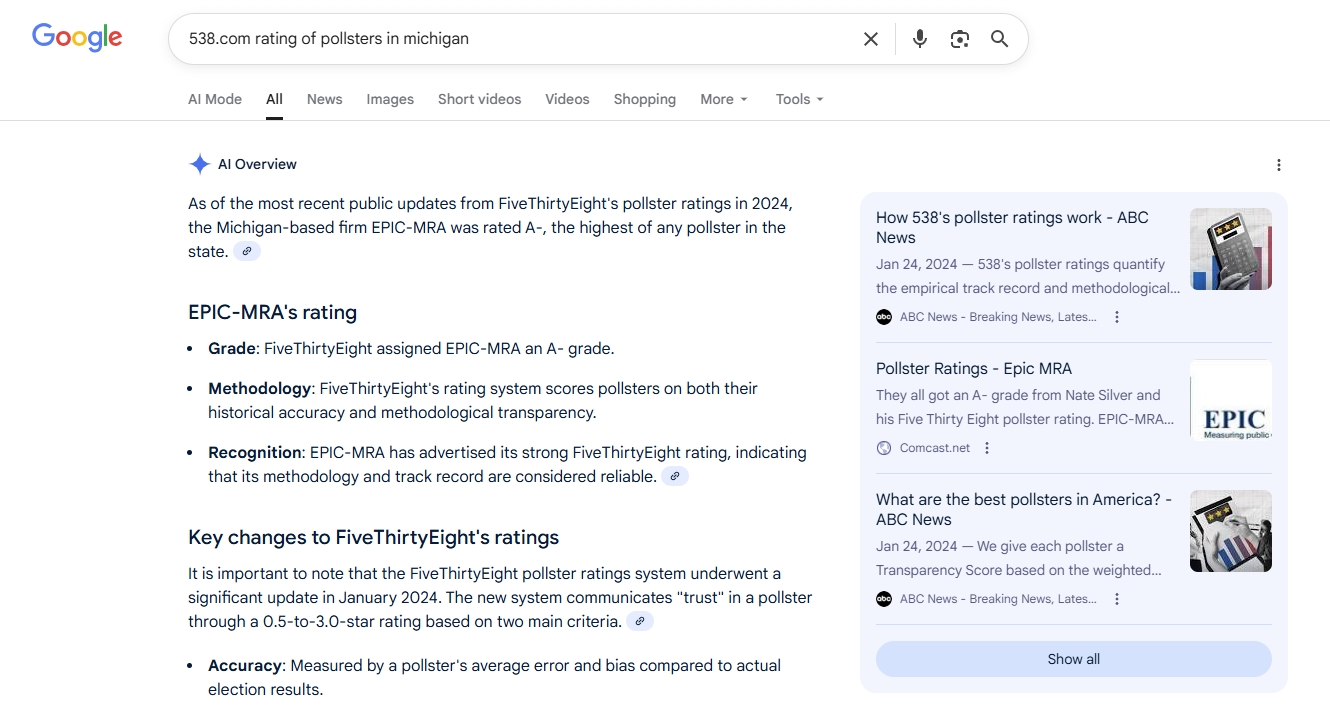1330x714 pixels.
Task: Switch to the News tab
Action: coord(324,99)
